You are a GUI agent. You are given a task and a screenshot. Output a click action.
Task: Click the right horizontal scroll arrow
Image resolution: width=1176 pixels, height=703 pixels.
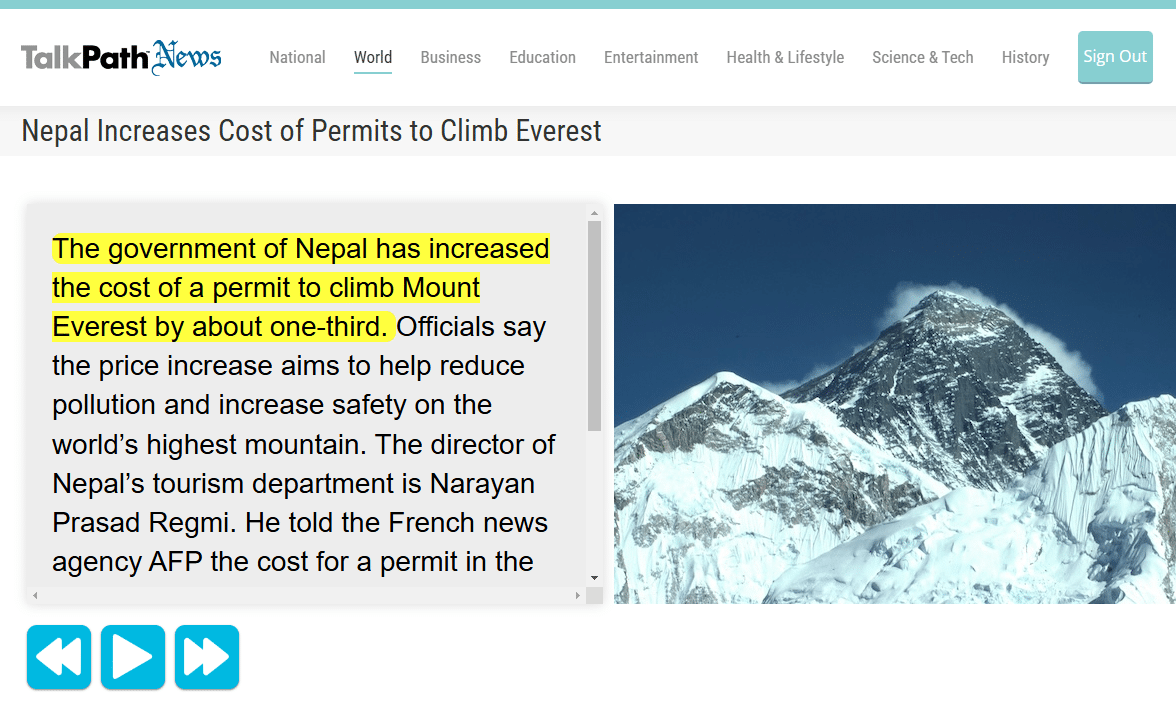(x=577, y=595)
